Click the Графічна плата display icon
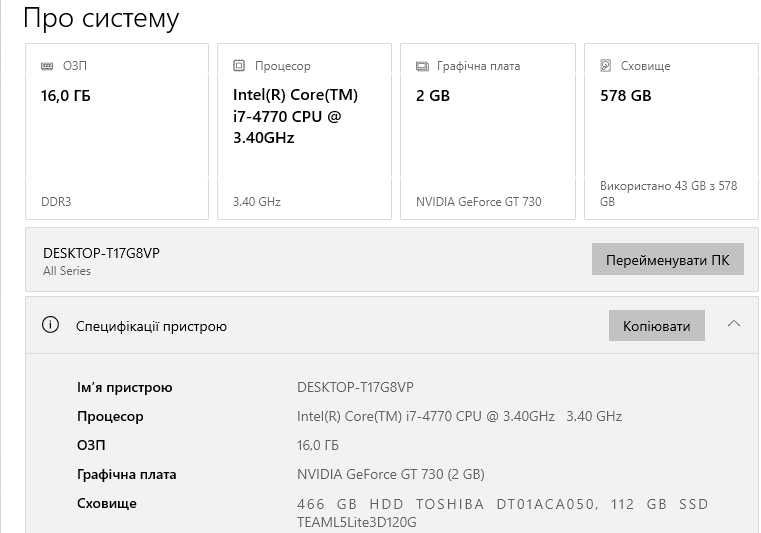The height and width of the screenshot is (533, 761). (x=422, y=66)
